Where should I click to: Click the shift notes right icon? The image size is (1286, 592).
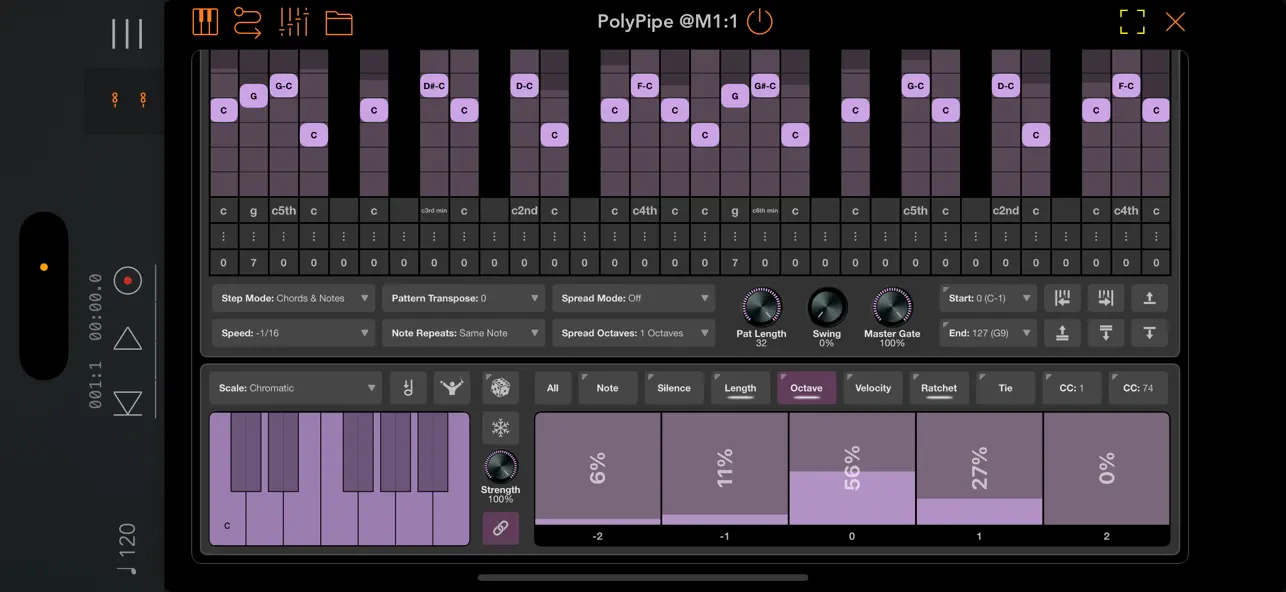click(x=1106, y=297)
